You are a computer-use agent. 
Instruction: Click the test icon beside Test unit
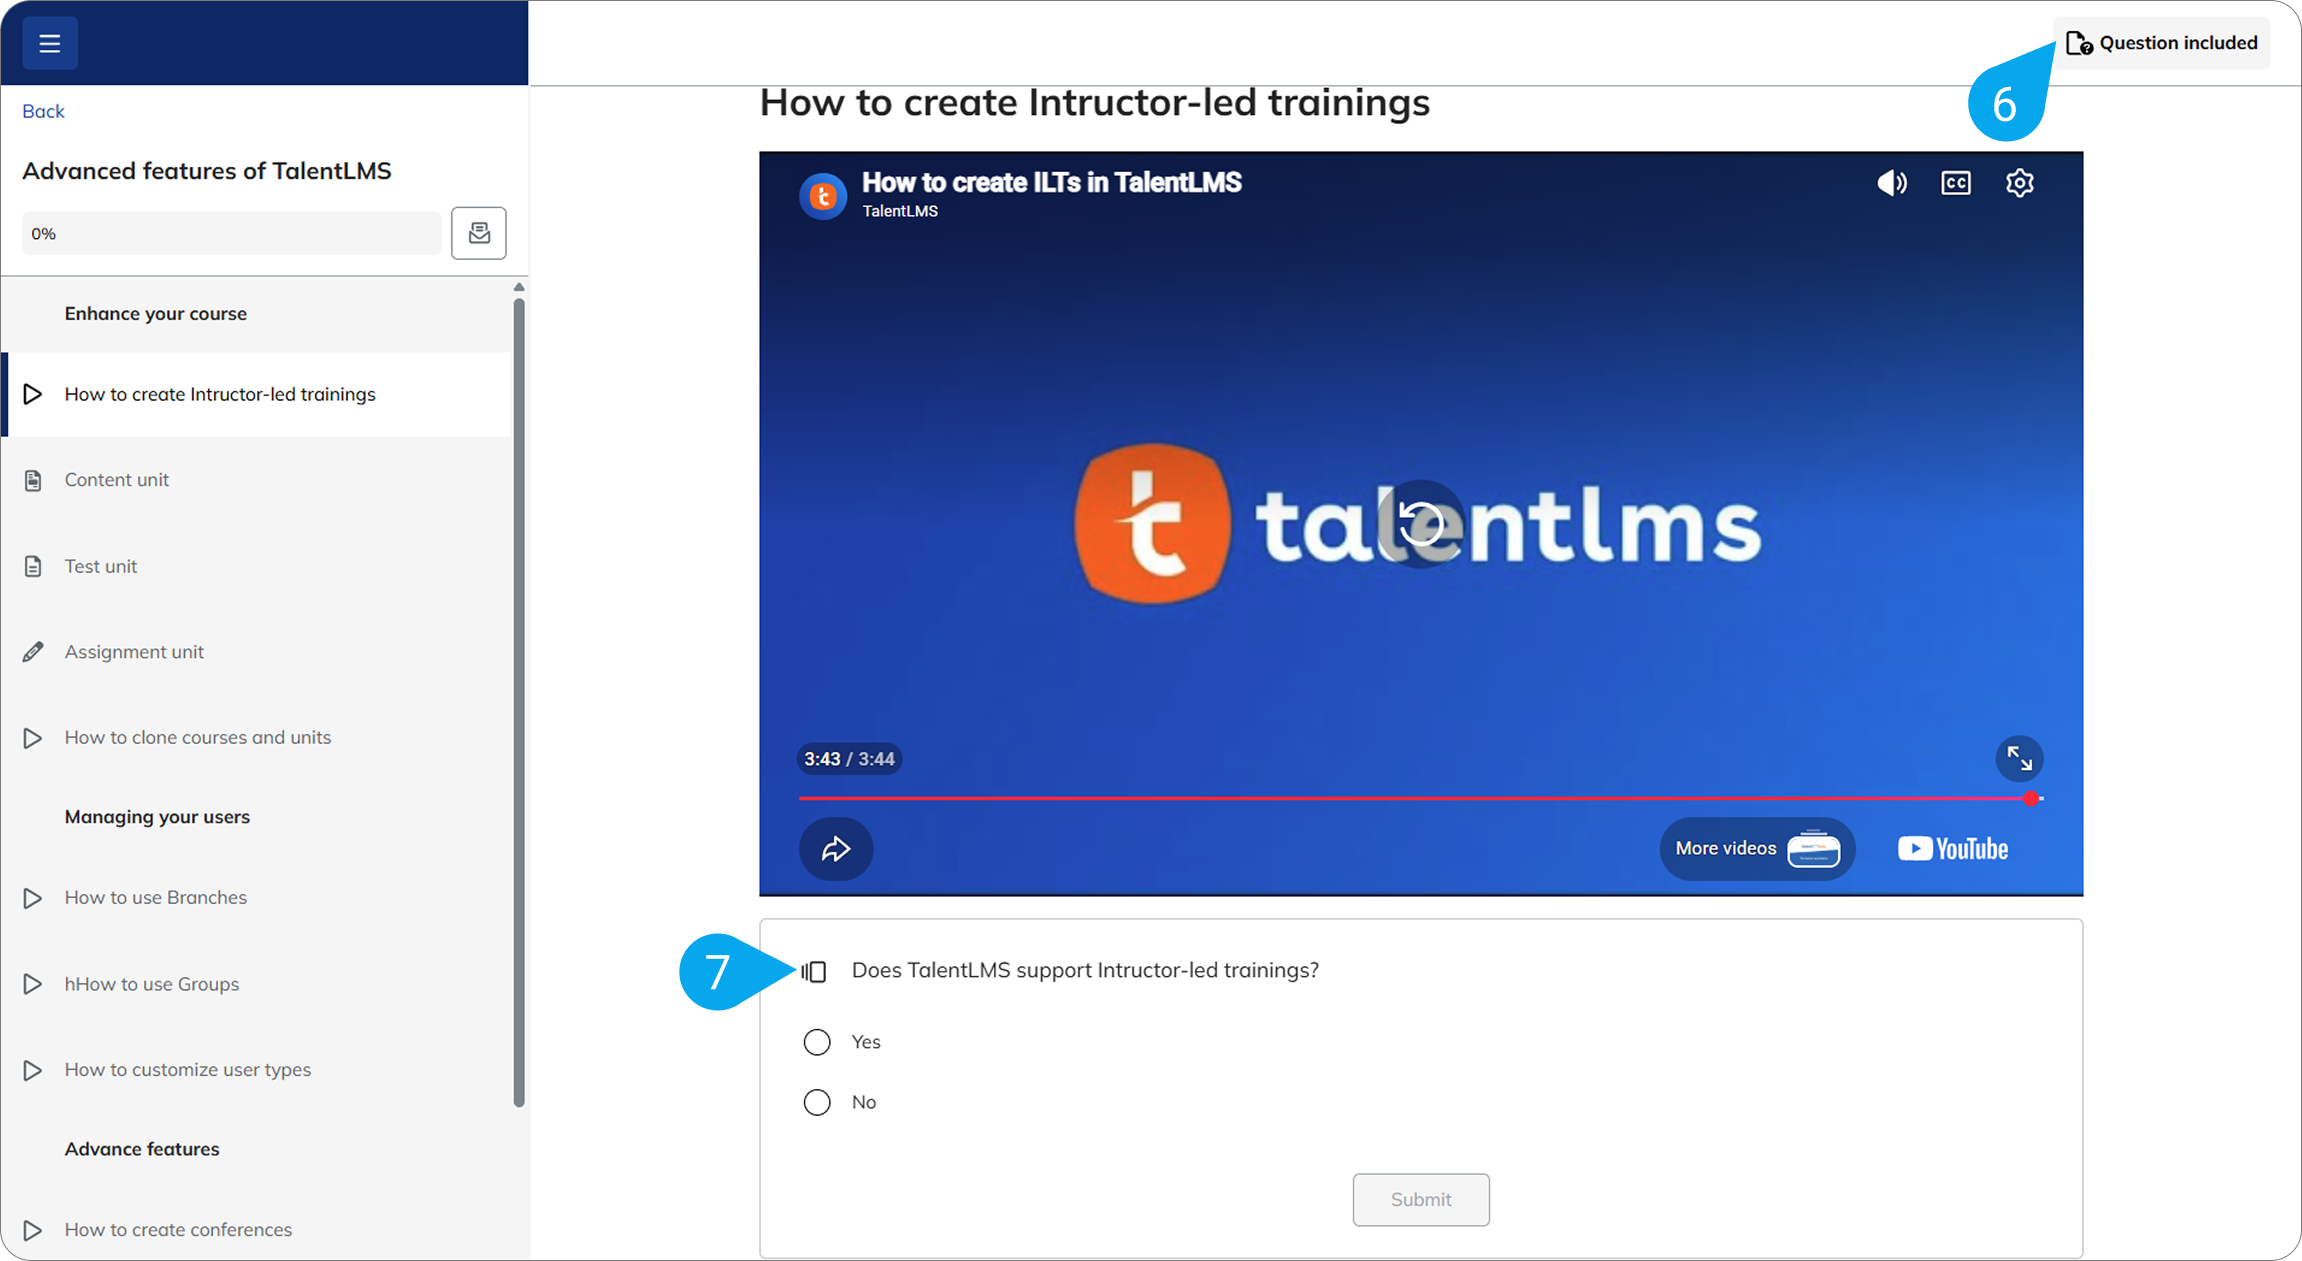pyautogui.click(x=33, y=566)
